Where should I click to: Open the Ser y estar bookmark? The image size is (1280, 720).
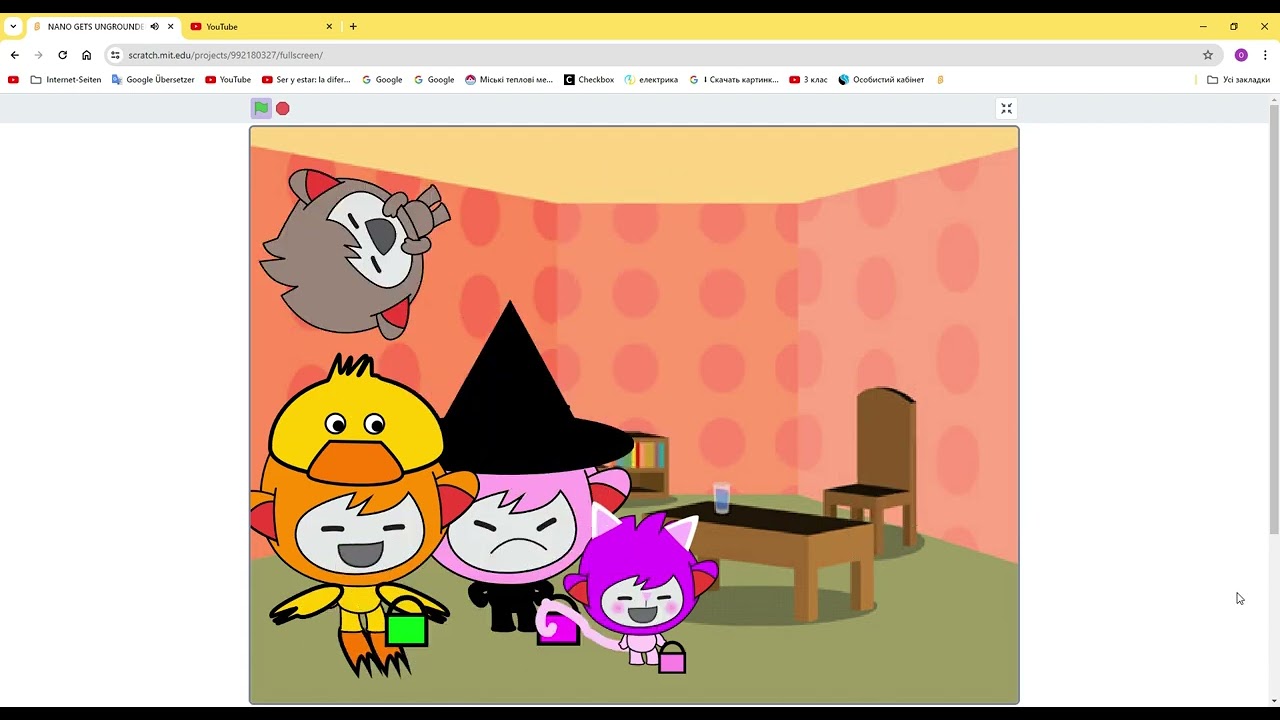pyautogui.click(x=306, y=80)
